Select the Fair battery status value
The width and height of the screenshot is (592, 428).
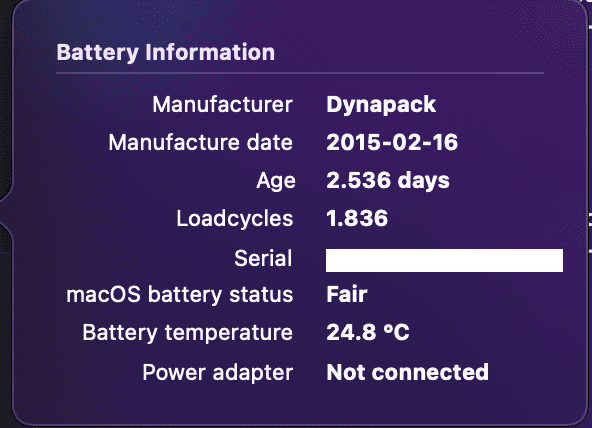point(347,294)
